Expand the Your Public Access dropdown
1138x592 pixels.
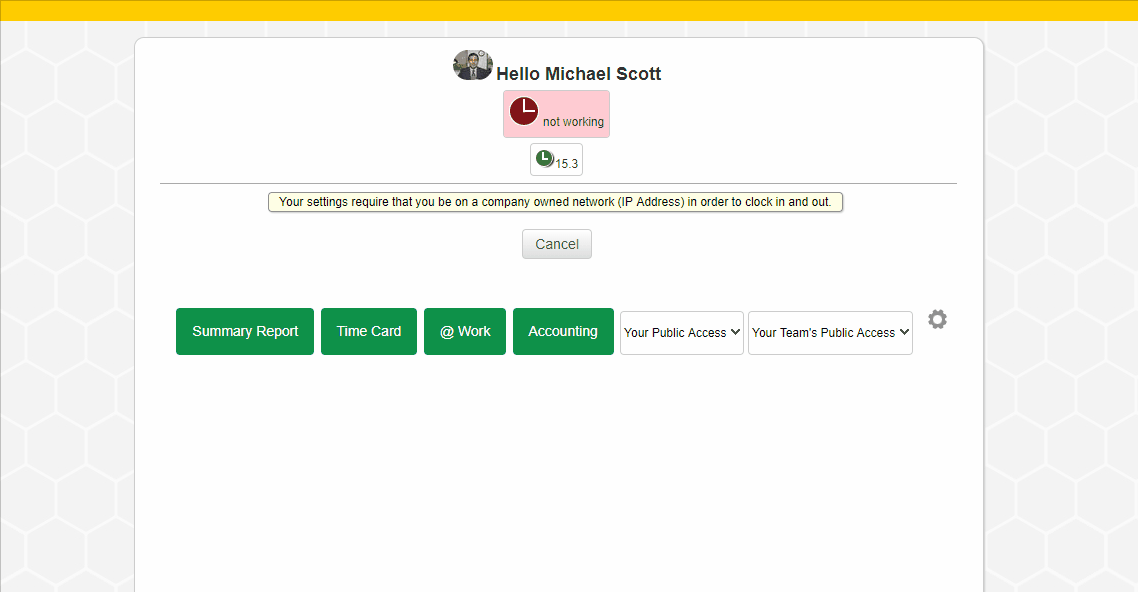point(681,333)
